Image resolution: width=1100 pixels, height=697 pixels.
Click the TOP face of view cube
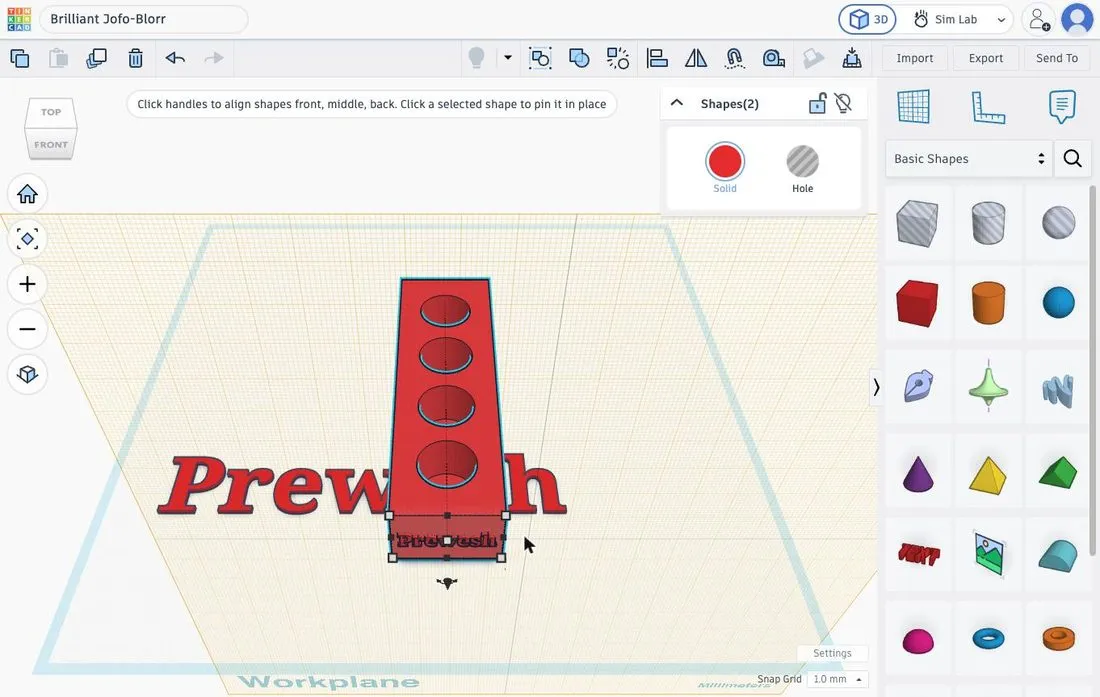pyautogui.click(x=51, y=112)
